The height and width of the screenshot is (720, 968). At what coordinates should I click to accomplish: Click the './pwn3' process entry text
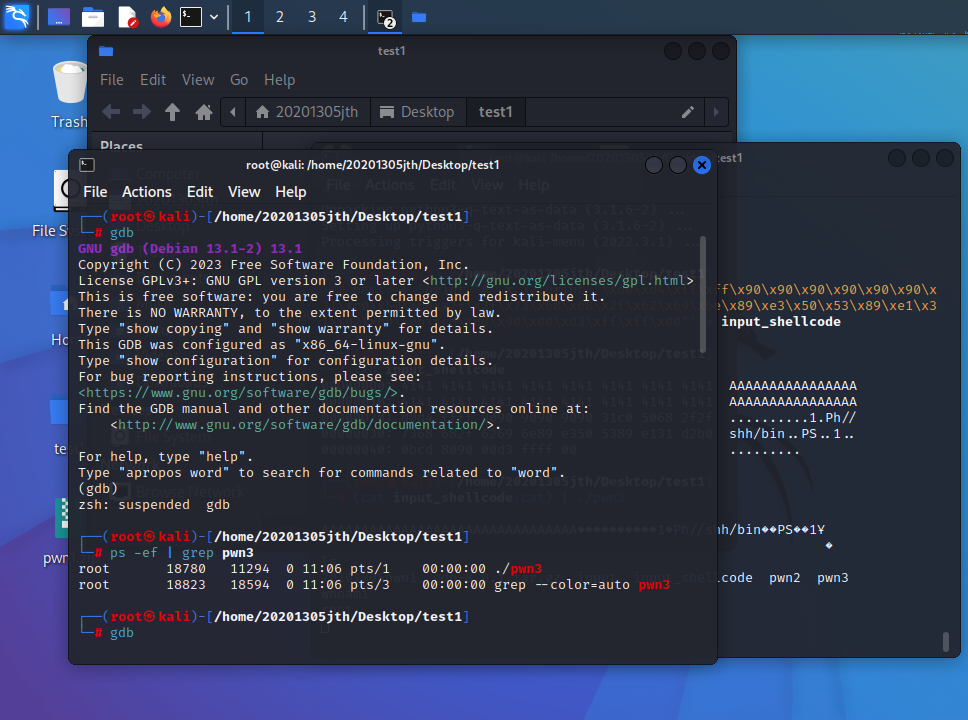click(518, 569)
